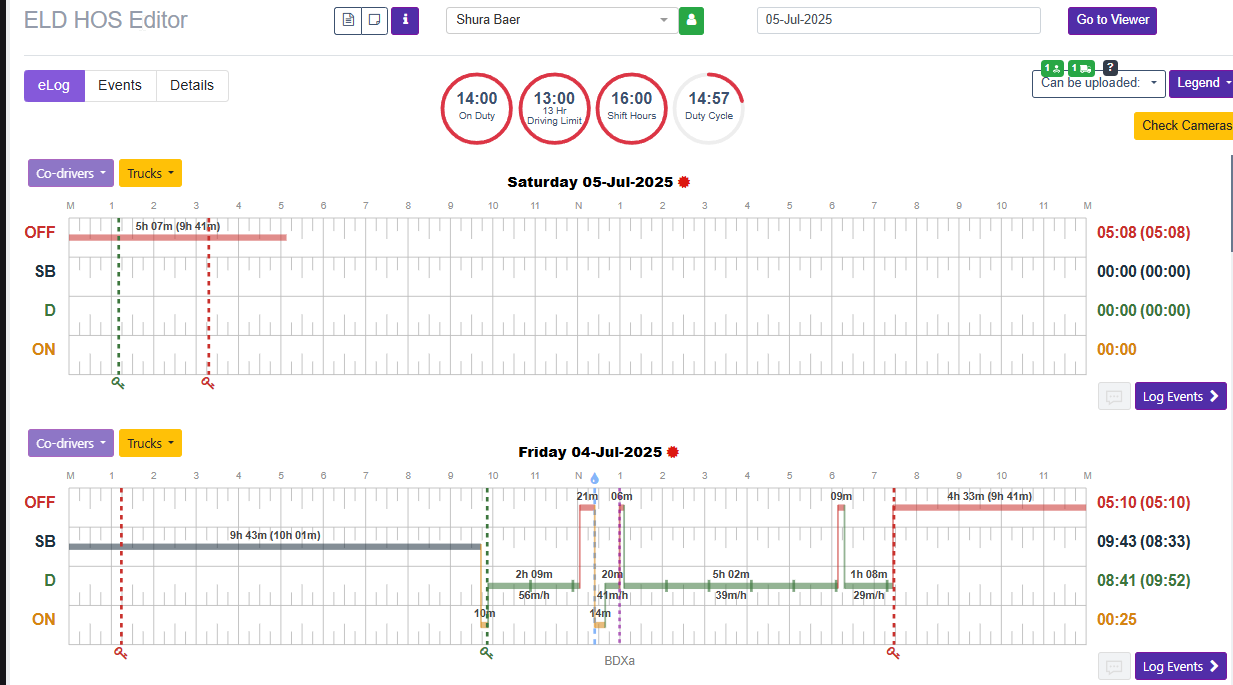Screen dimensions: 1233x685
Task: Click green key icon under Friday graph
Action: click(x=486, y=652)
